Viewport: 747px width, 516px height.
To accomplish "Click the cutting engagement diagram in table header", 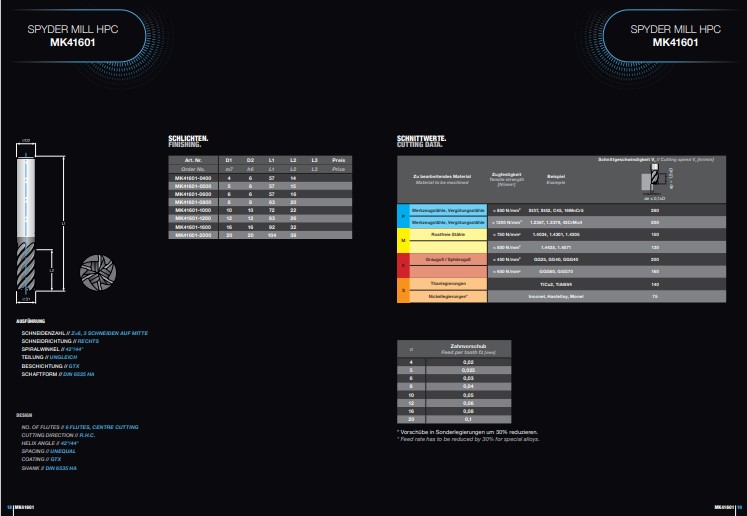I will point(656,181).
